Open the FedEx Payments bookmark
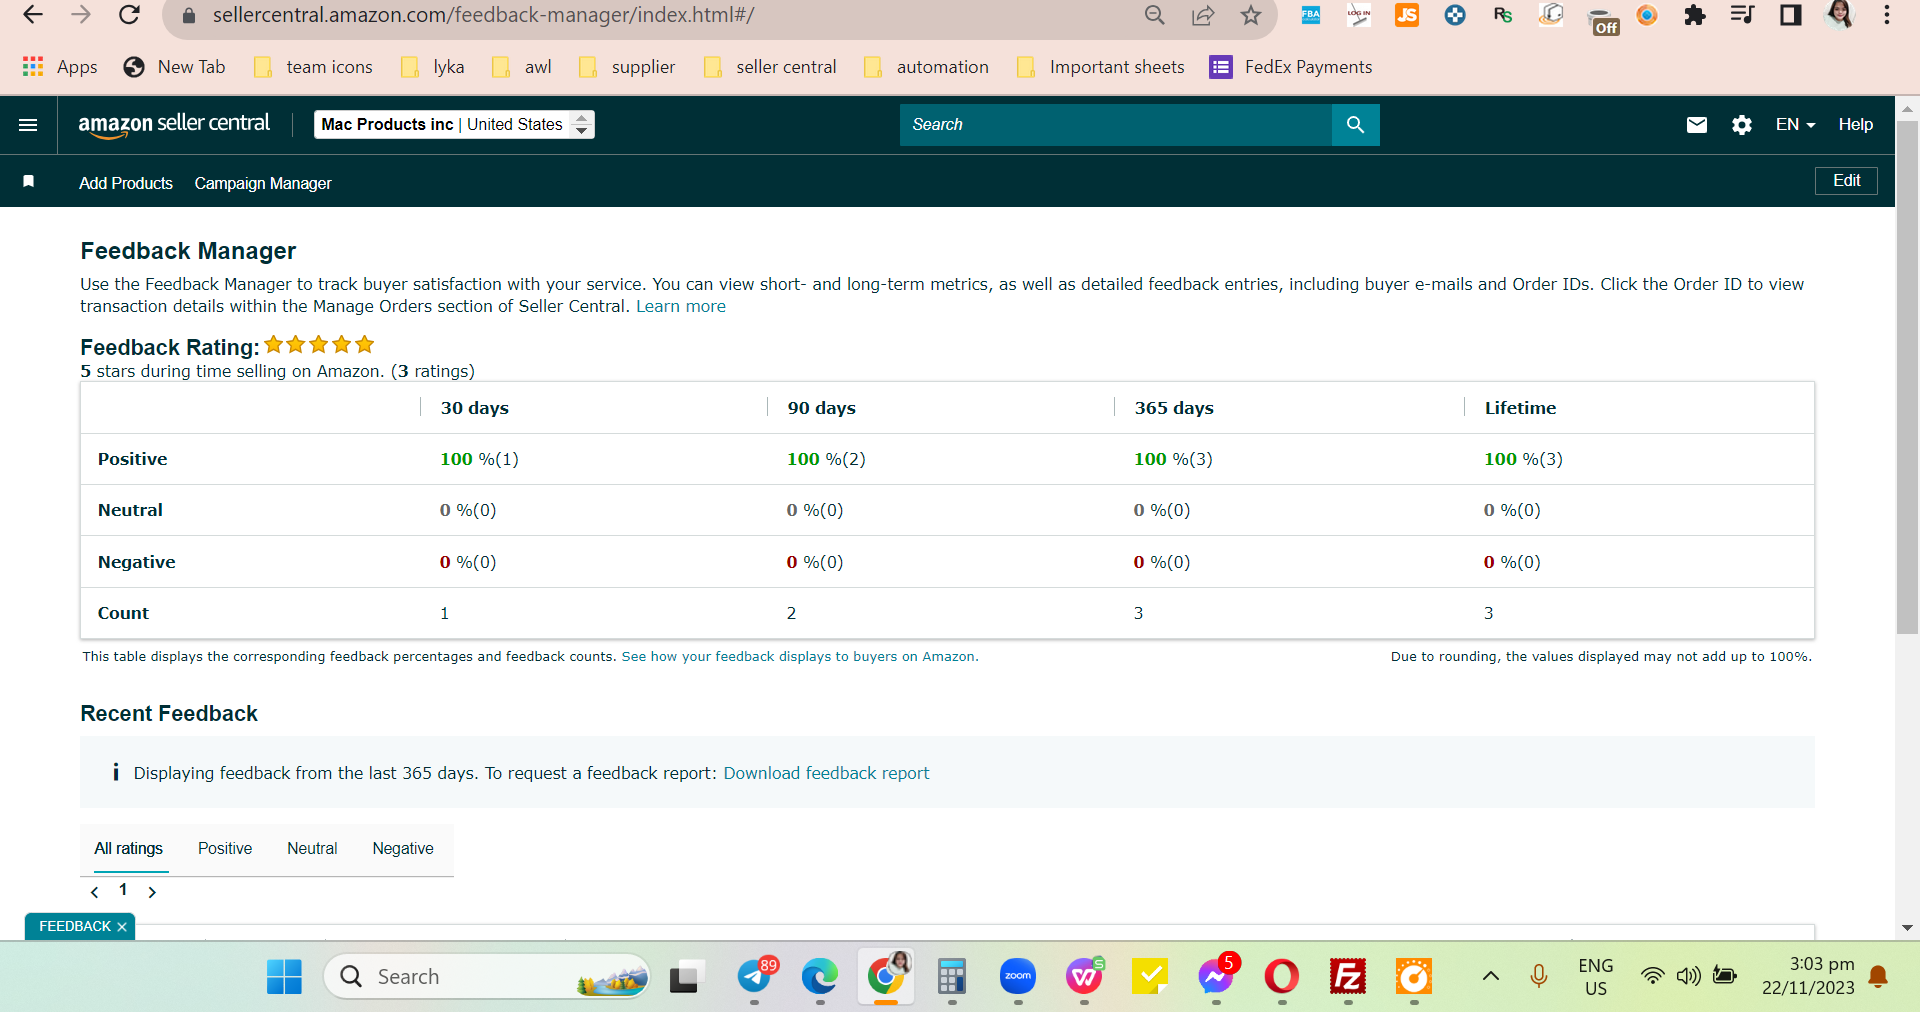 1291,67
